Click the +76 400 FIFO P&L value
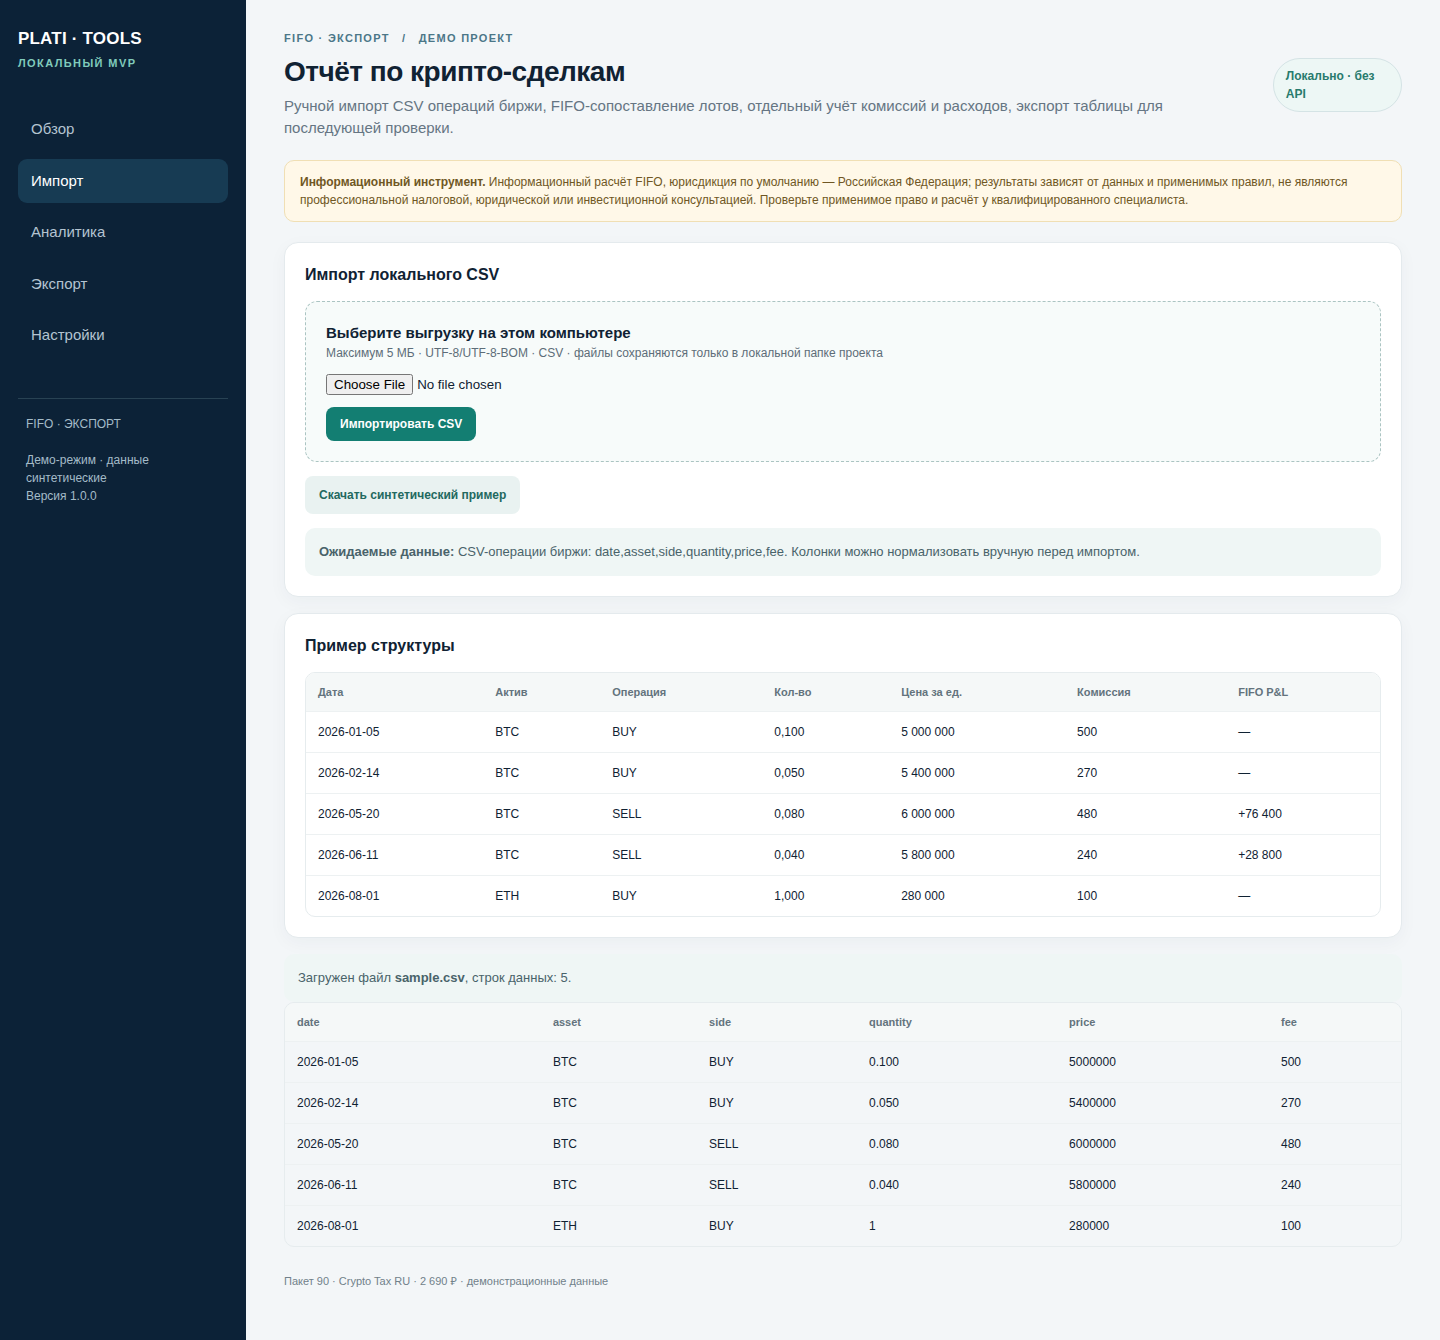This screenshot has height=1340, width=1440. [x=1260, y=814]
